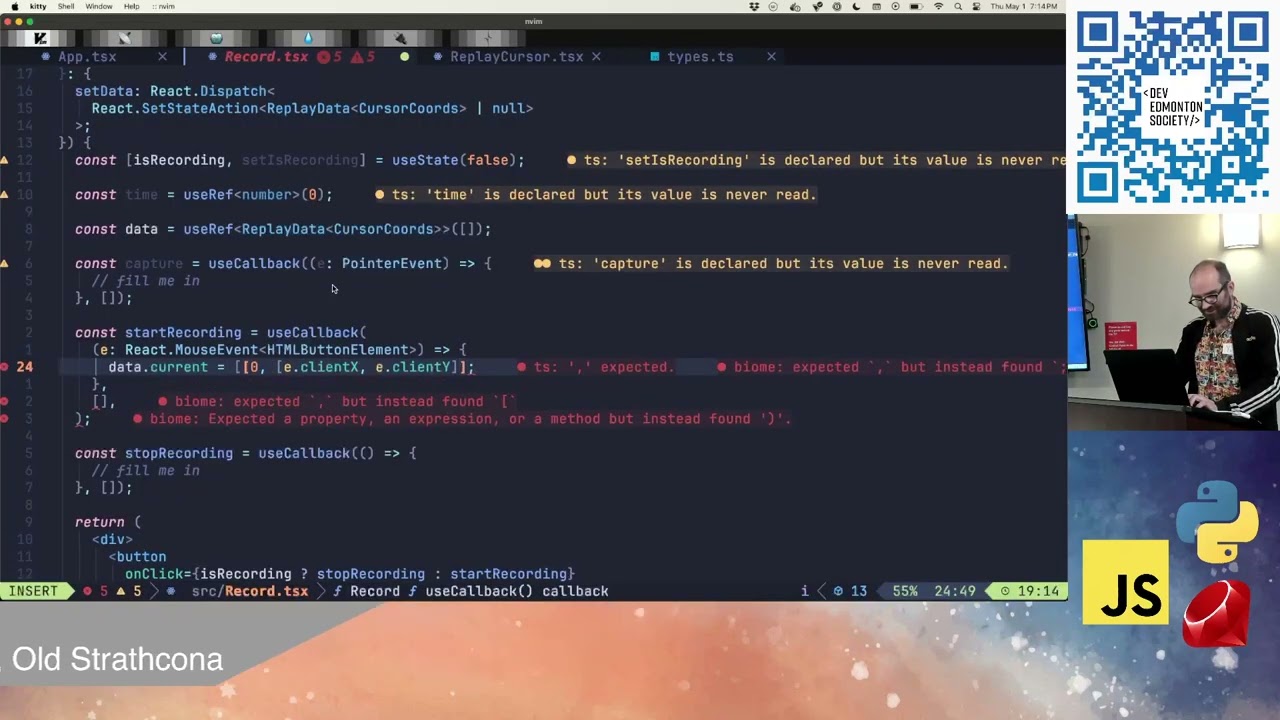Open the kitty tab with droplet icon
Viewport: 1280px width, 720px height.
point(308,38)
